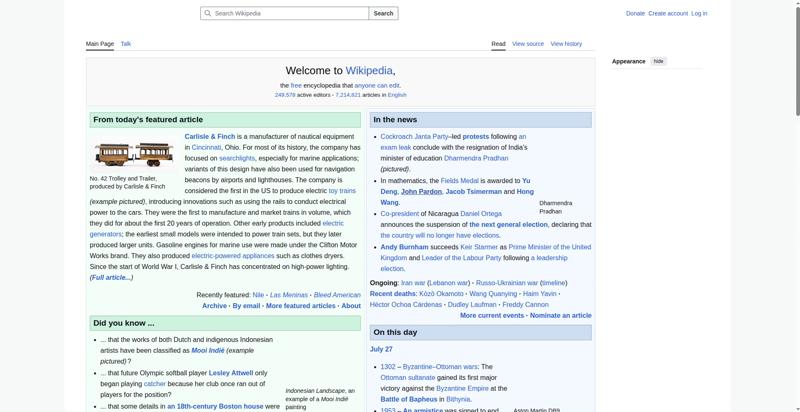
Task: Open the electric-powered appliances link
Action: [x=233, y=256]
